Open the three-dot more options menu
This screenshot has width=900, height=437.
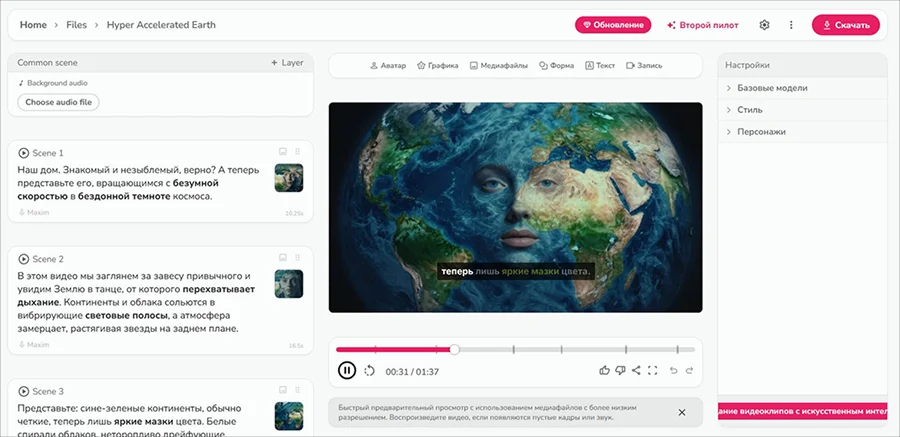(x=791, y=25)
